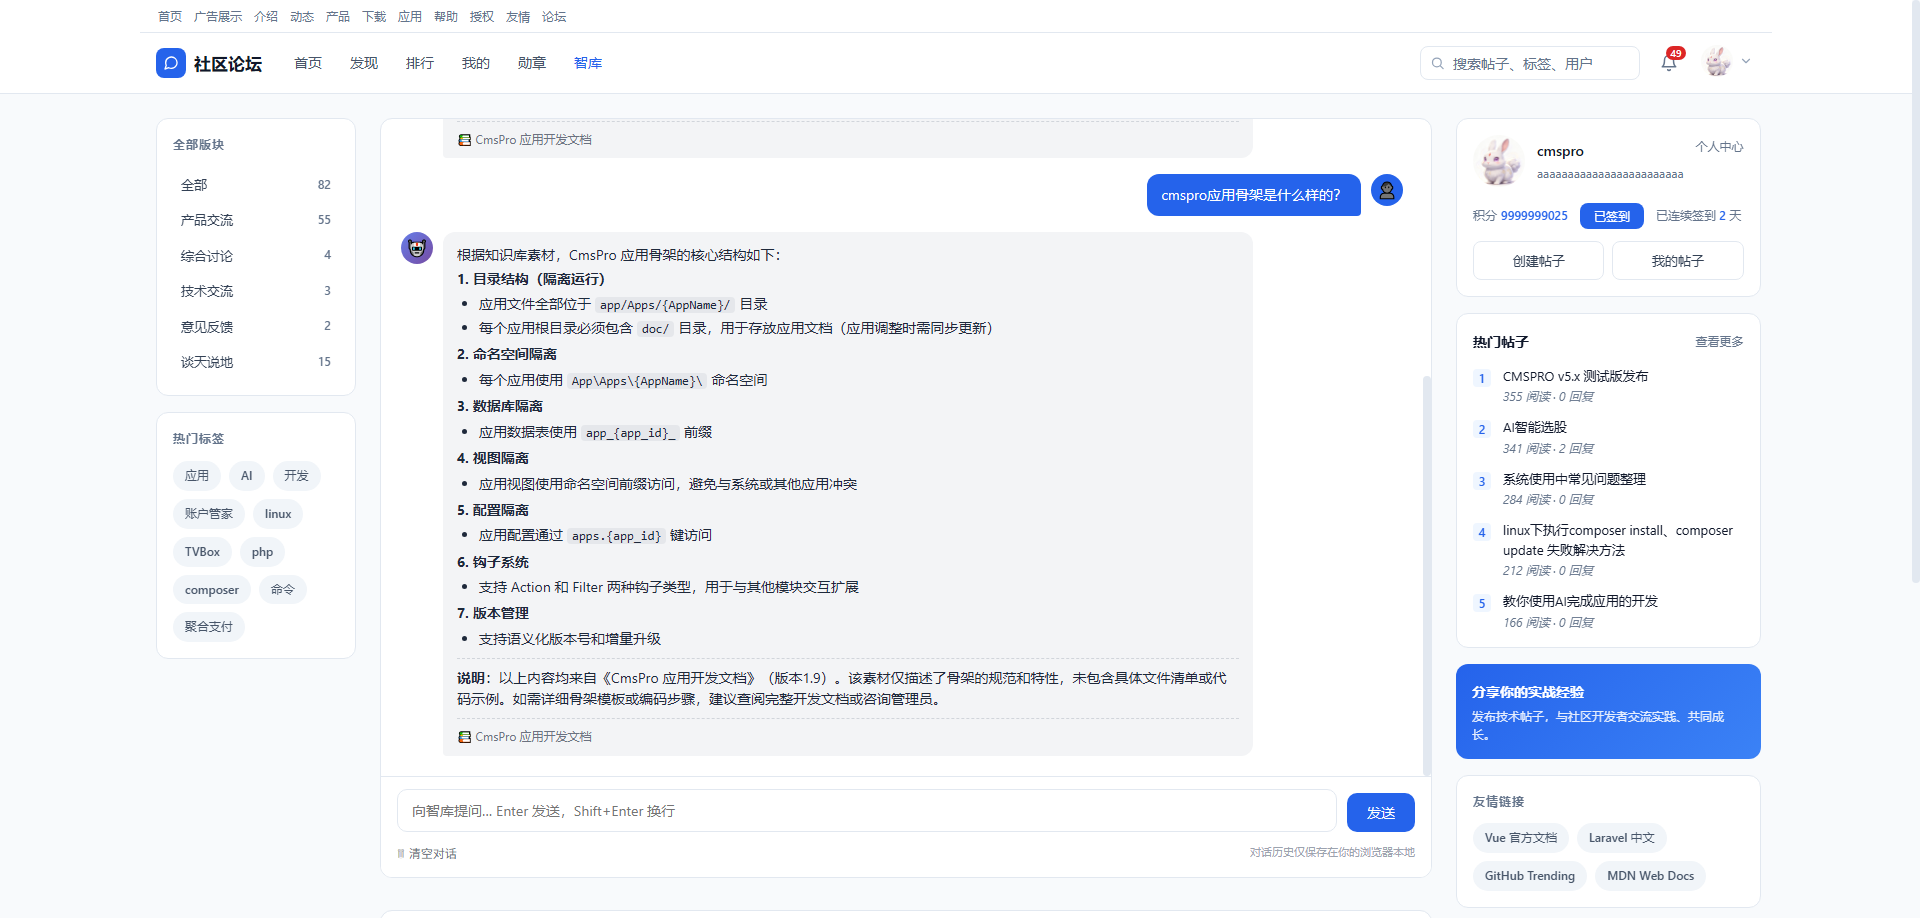Open the 个人中心 link
Image resolution: width=1920 pixels, height=918 pixels.
[1719, 147]
